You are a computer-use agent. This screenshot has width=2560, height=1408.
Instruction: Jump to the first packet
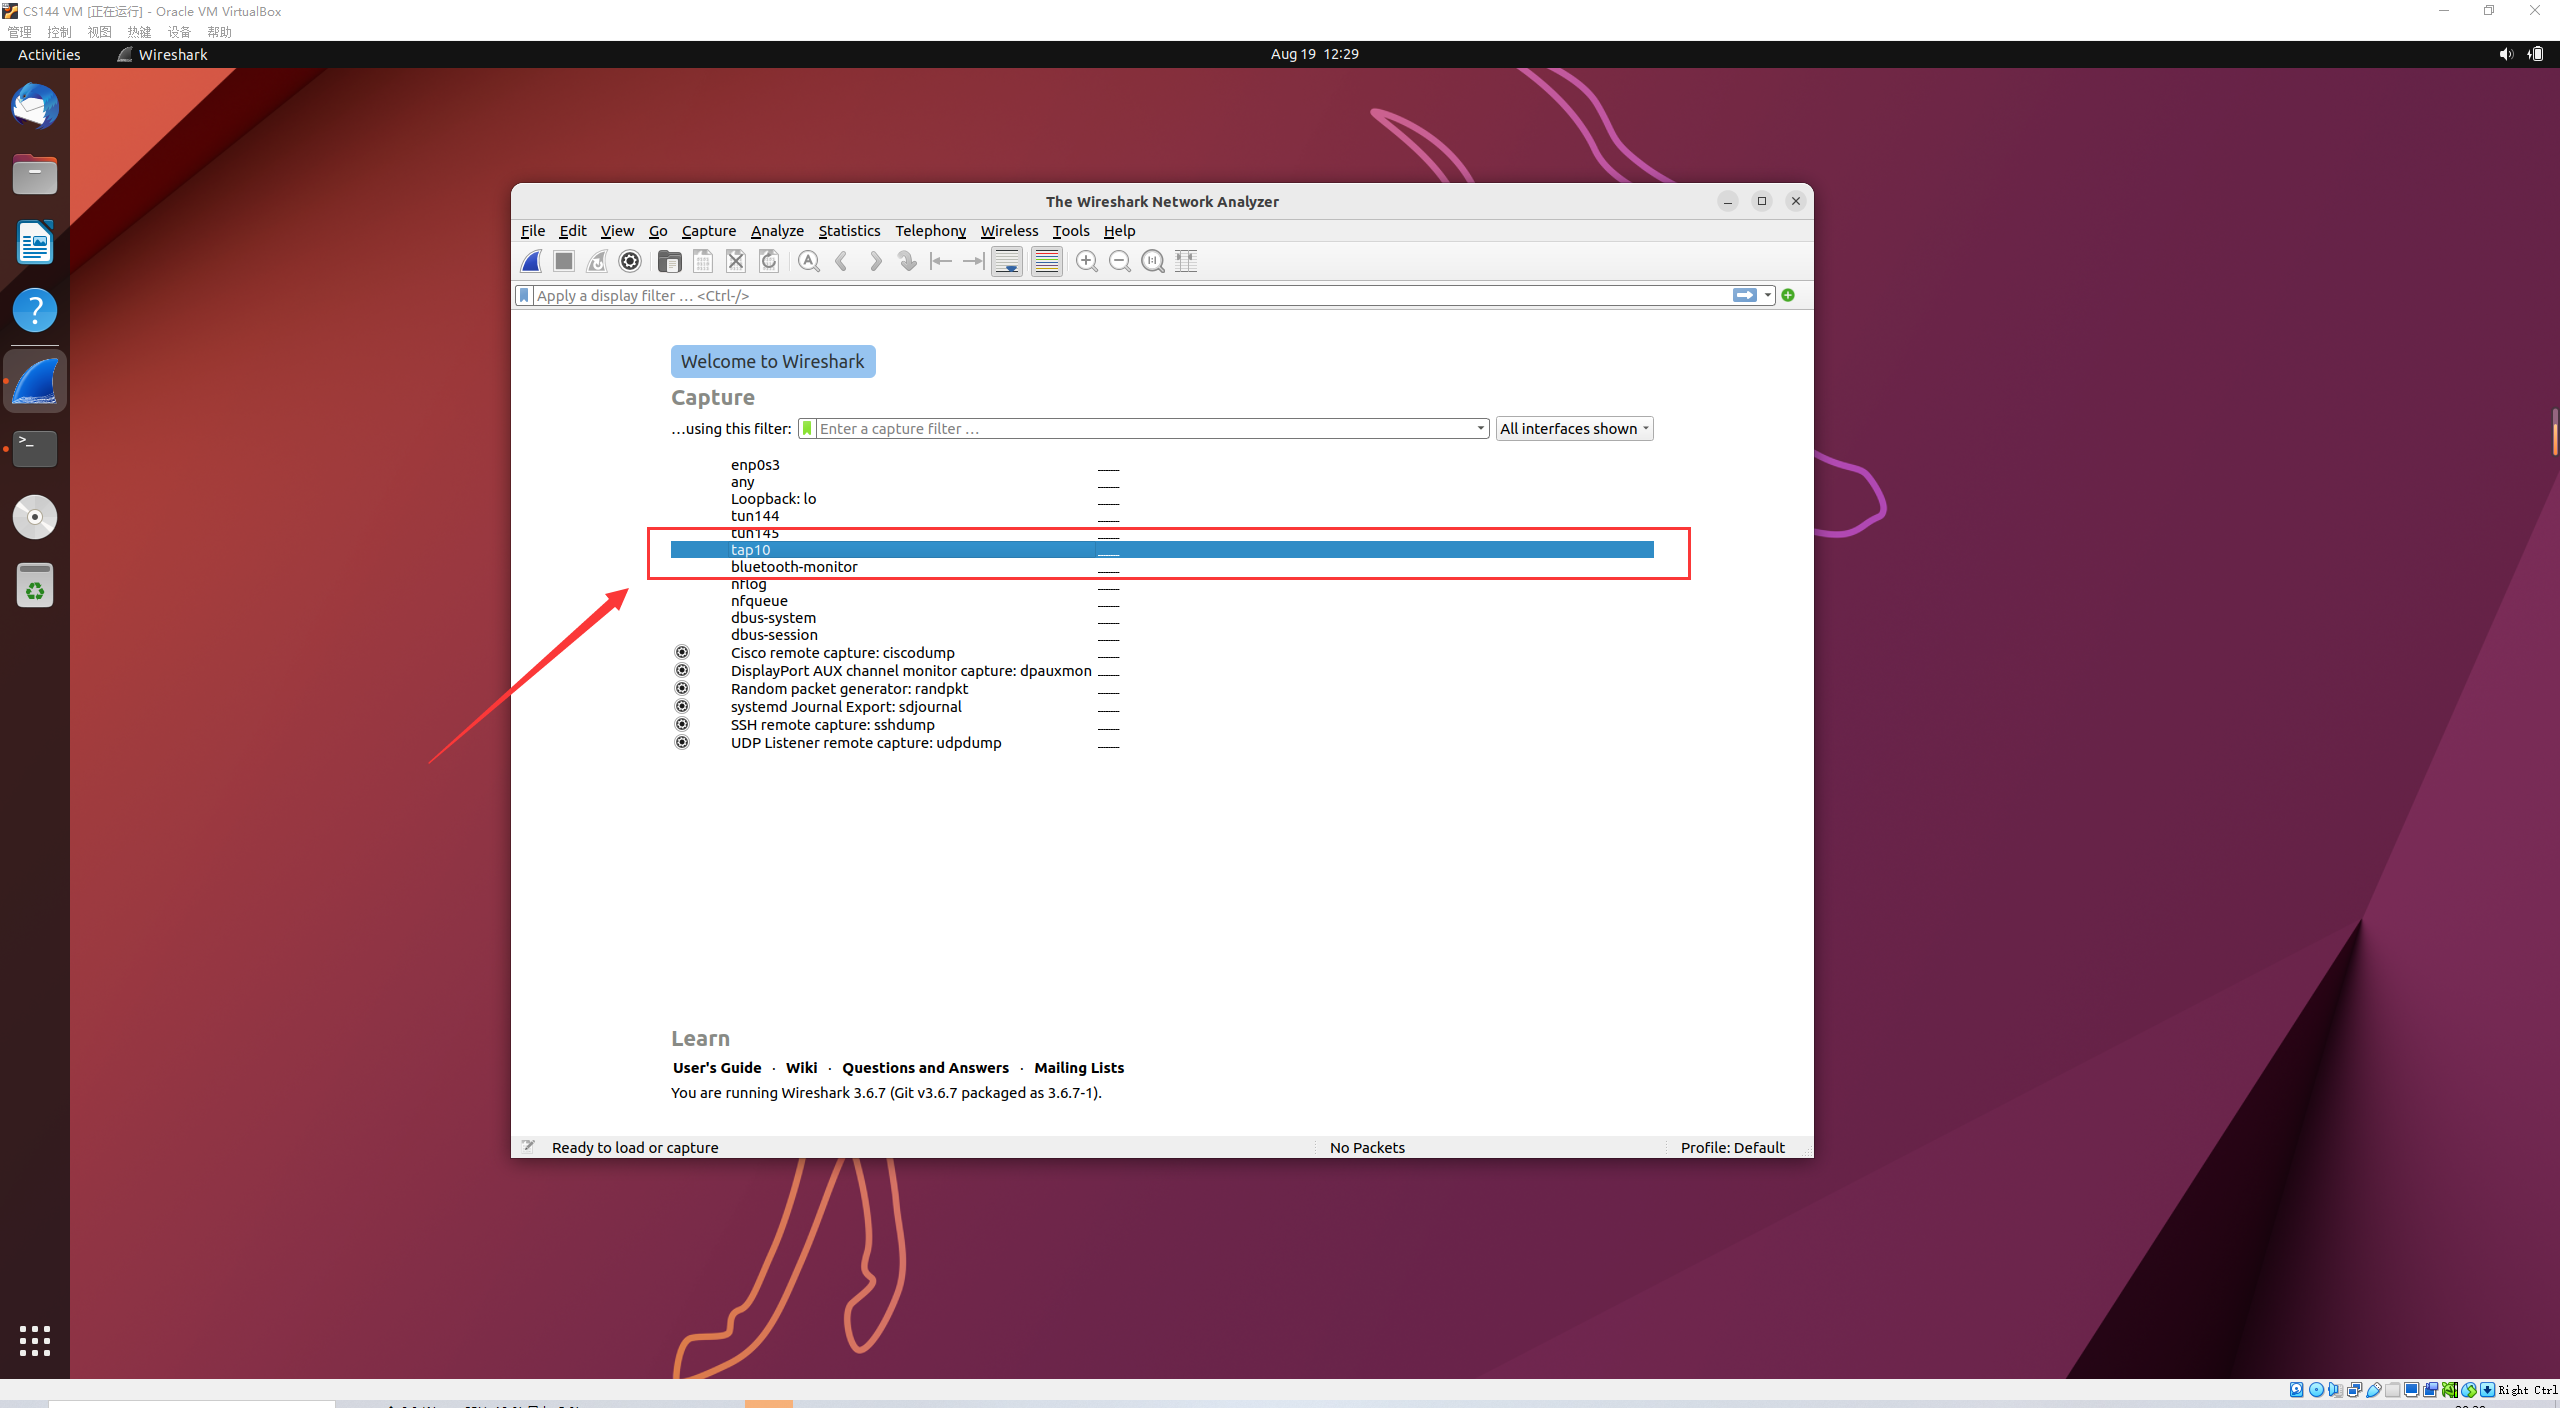pyautogui.click(x=941, y=261)
